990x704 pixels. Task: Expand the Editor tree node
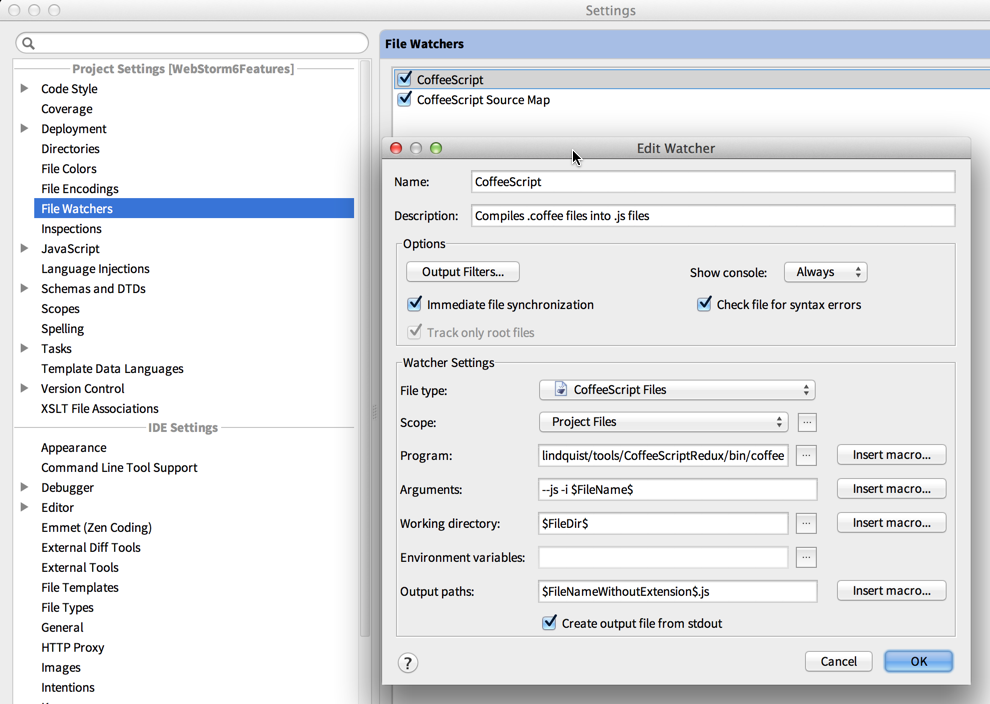[25, 507]
